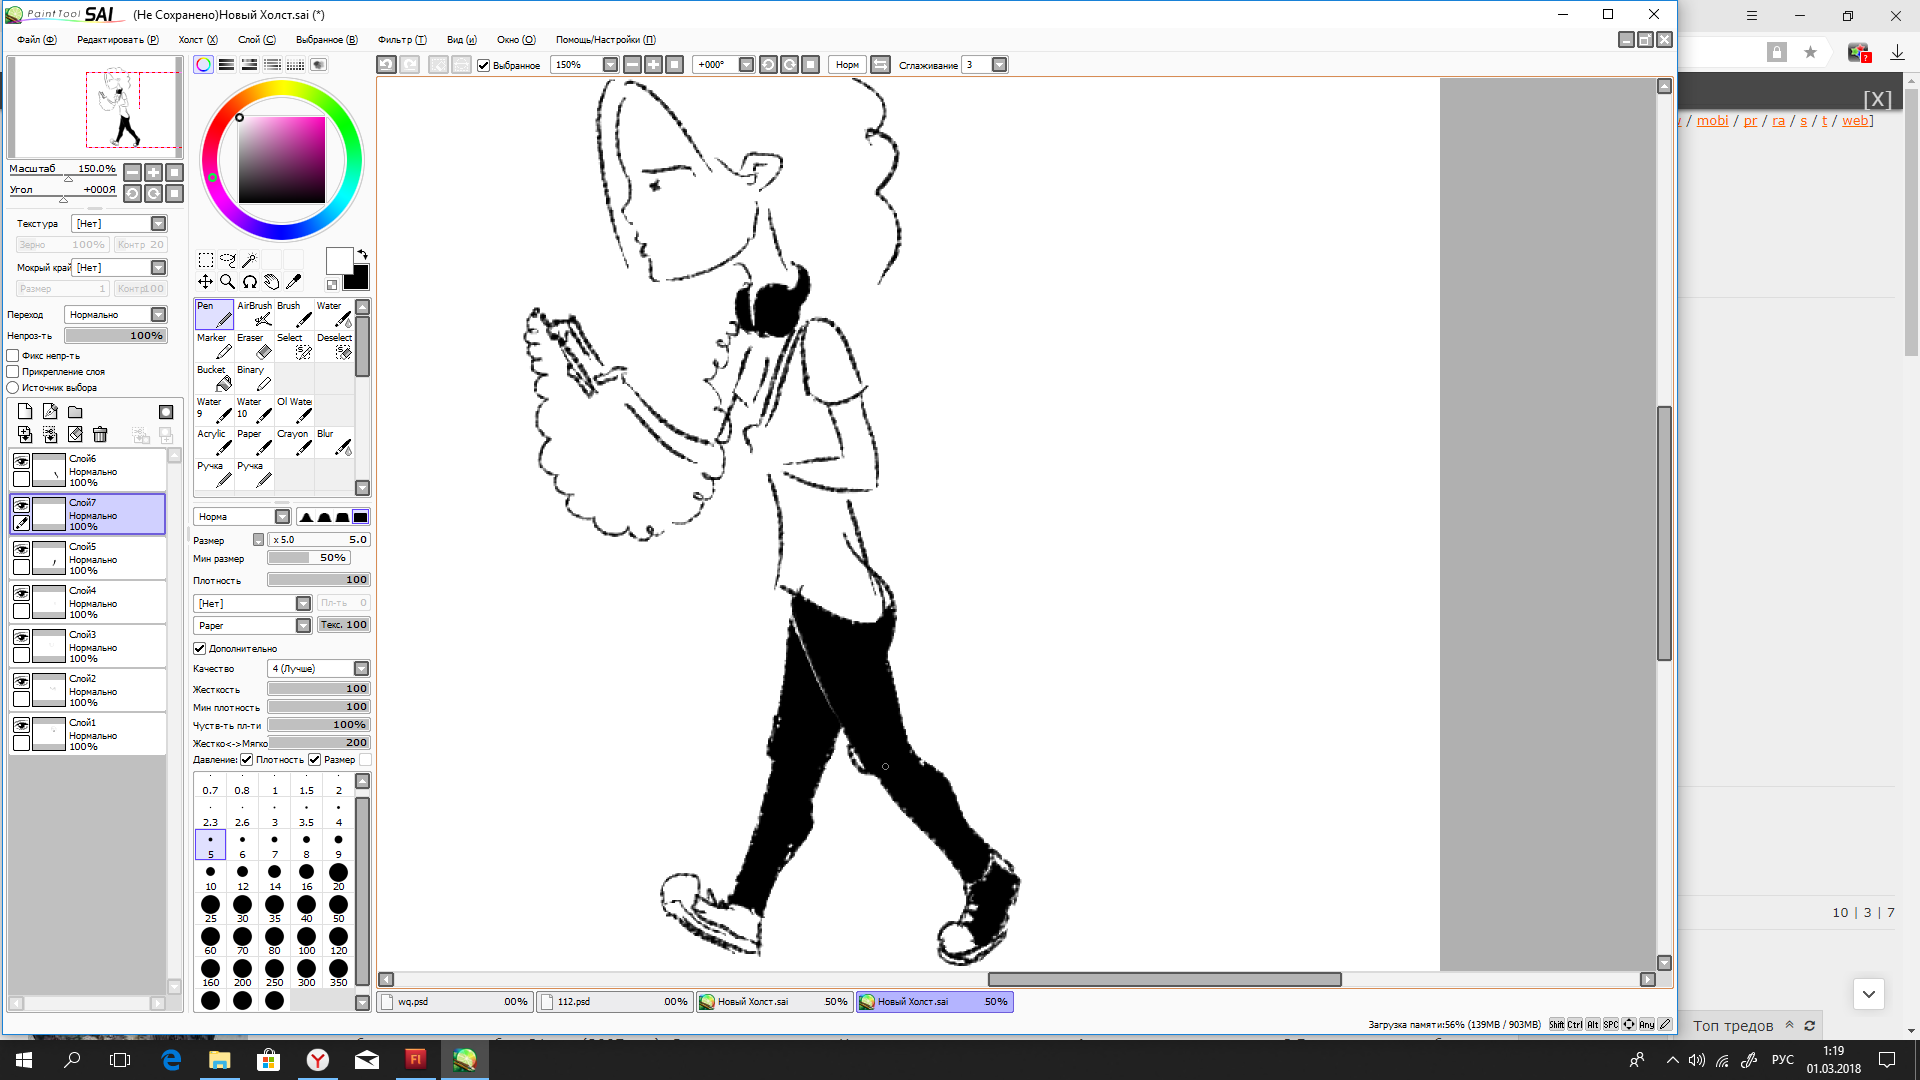Image resolution: width=1920 pixels, height=1080 pixels.
Task: Create a new layer folder
Action: (75, 412)
